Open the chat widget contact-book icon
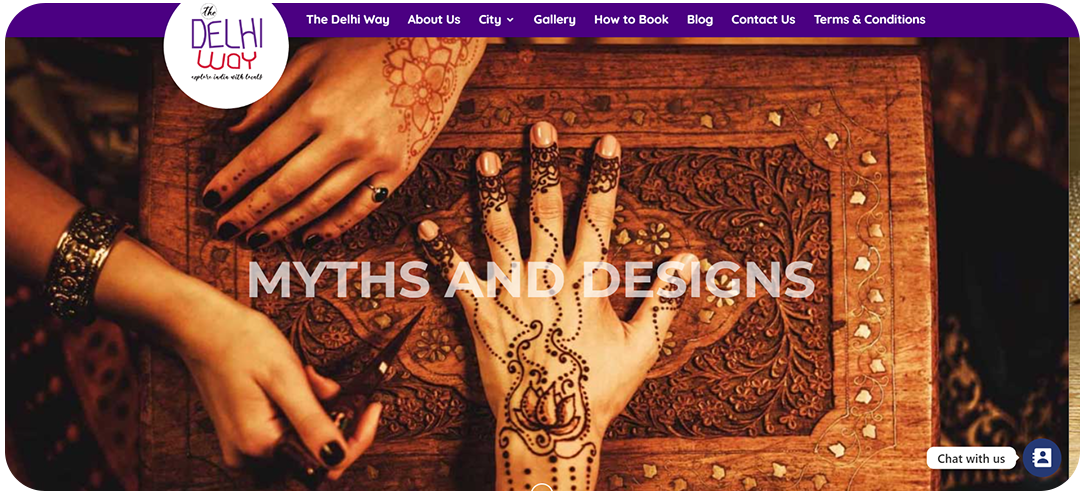 coord(1042,457)
